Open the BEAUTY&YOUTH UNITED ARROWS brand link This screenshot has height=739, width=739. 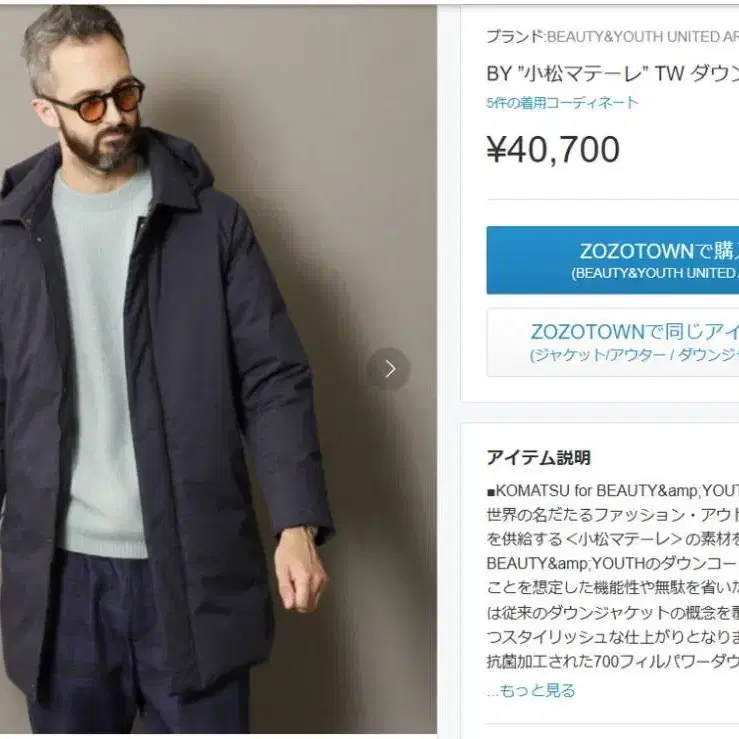tap(642, 37)
